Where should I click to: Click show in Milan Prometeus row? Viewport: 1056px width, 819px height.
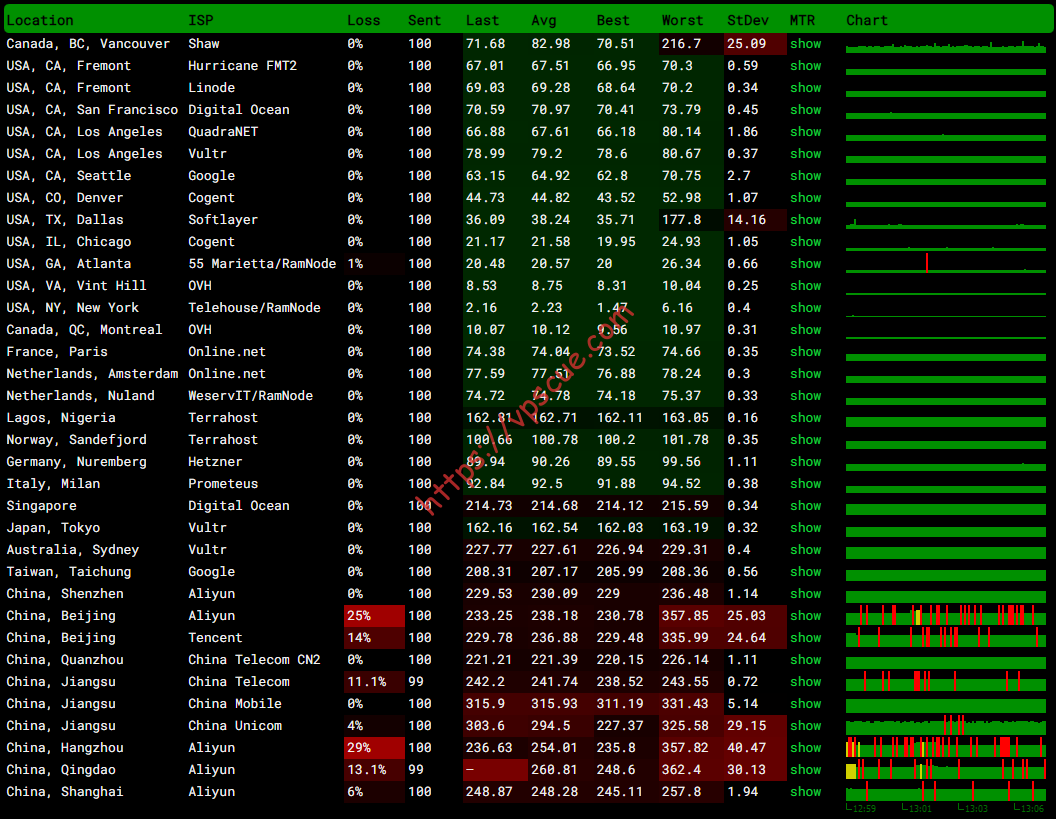[805, 484]
